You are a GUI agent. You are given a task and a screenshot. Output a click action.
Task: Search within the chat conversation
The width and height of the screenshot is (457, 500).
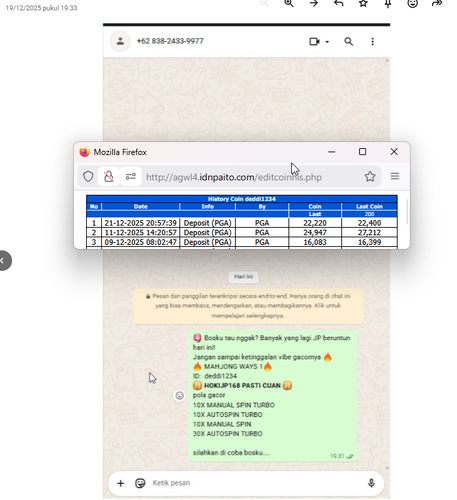(348, 41)
